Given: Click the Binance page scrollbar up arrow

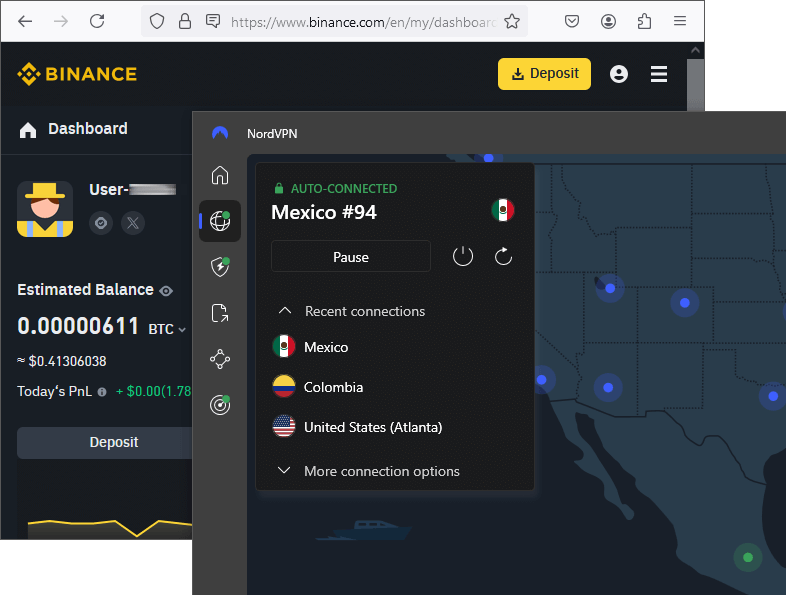Looking at the screenshot, I should coord(695,50).
